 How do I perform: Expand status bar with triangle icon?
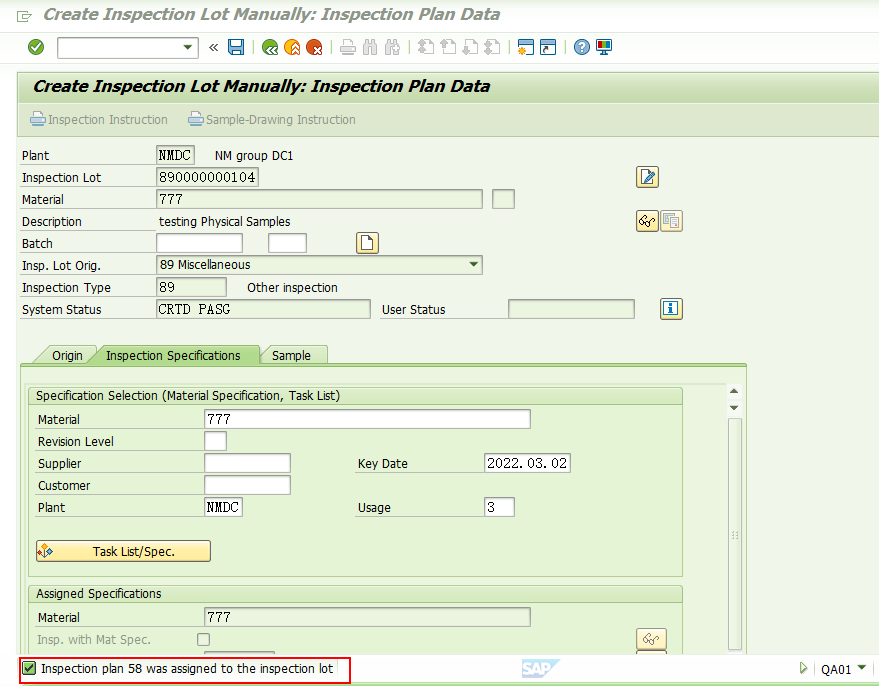(803, 668)
